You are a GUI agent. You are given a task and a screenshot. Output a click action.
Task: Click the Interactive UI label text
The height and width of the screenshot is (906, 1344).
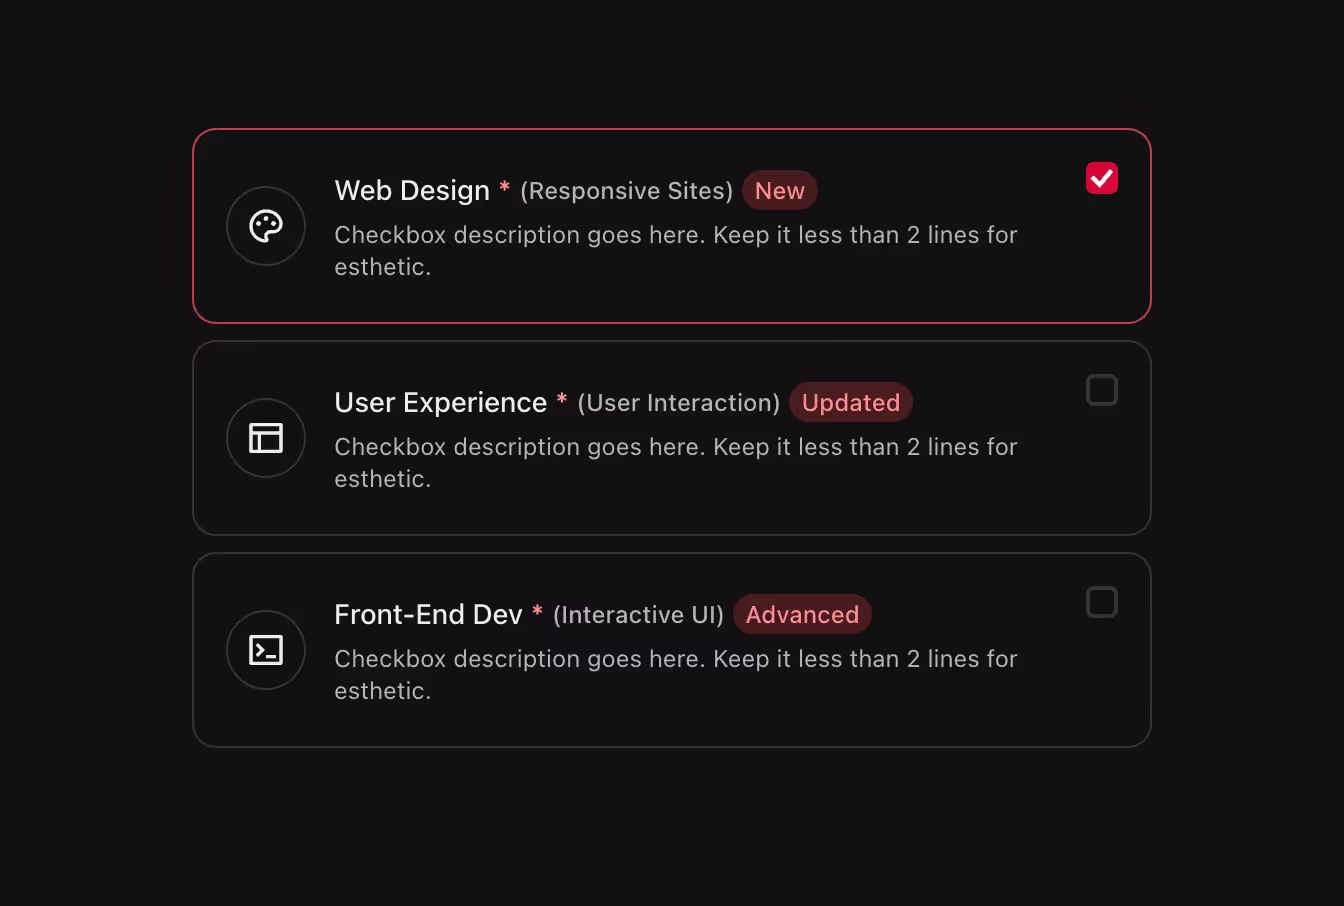637,615
